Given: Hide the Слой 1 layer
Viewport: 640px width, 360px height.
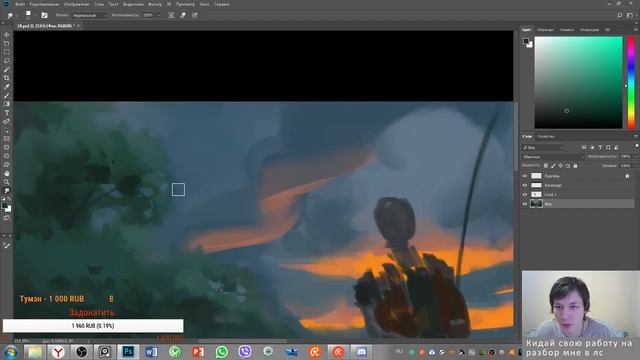Looking at the screenshot, I should [x=525, y=195].
